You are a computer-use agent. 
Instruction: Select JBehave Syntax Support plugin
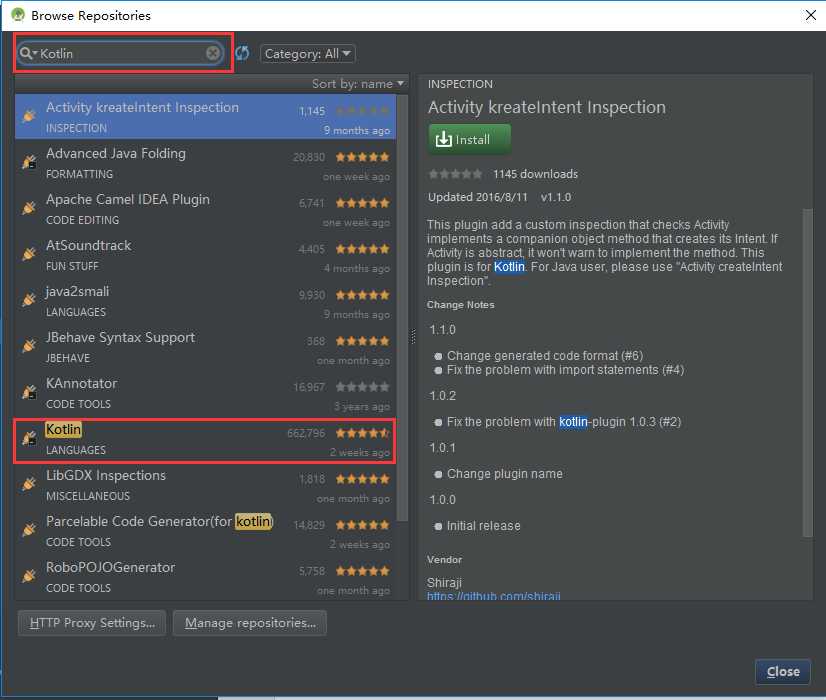coord(205,347)
